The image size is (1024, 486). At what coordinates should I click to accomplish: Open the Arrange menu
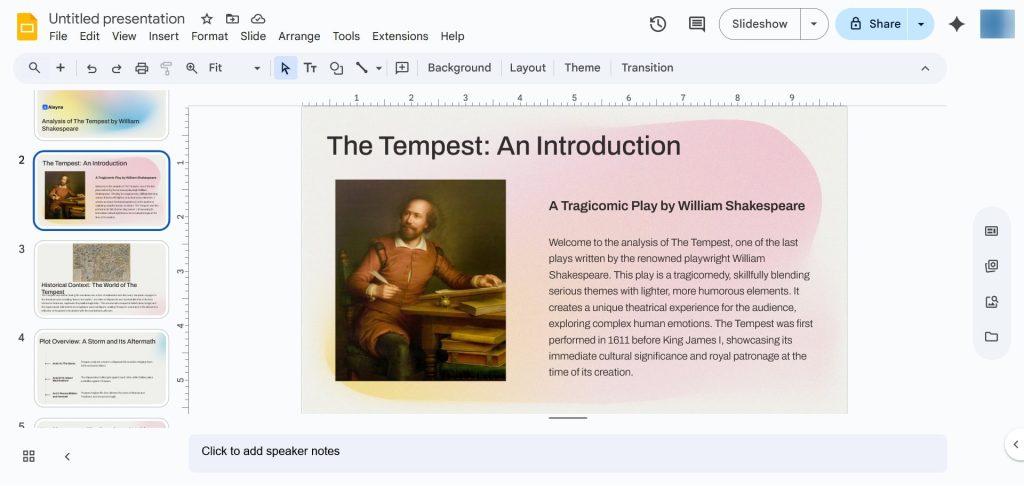299,36
